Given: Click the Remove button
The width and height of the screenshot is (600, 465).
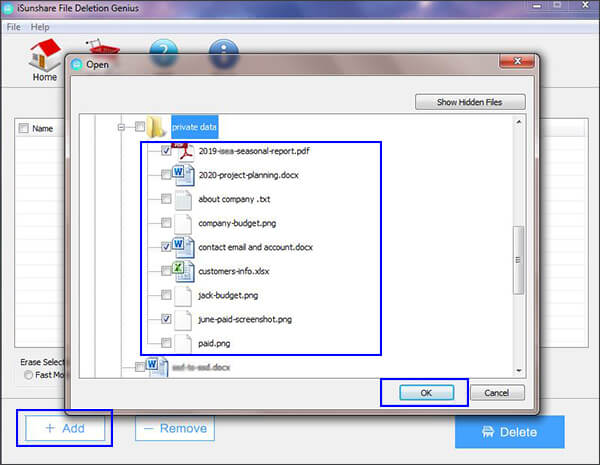Looking at the screenshot, I should tap(175, 428).
